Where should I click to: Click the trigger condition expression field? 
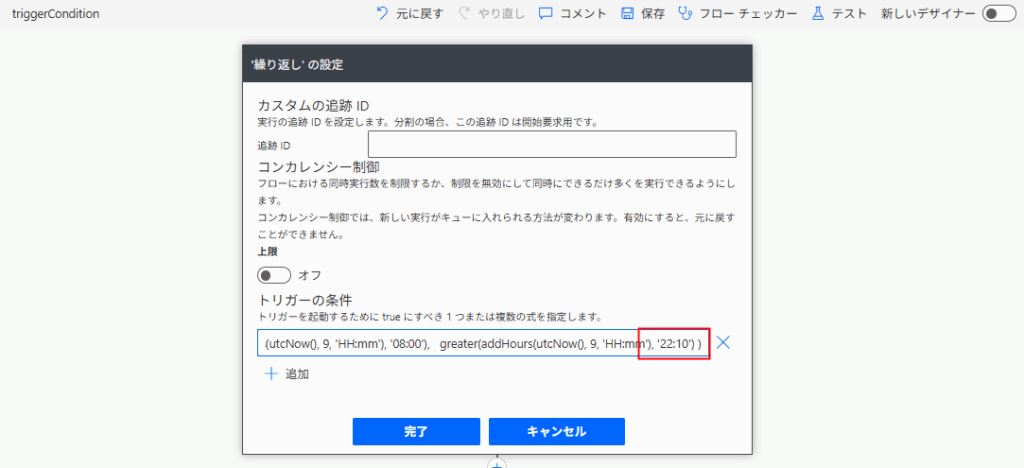484,343
